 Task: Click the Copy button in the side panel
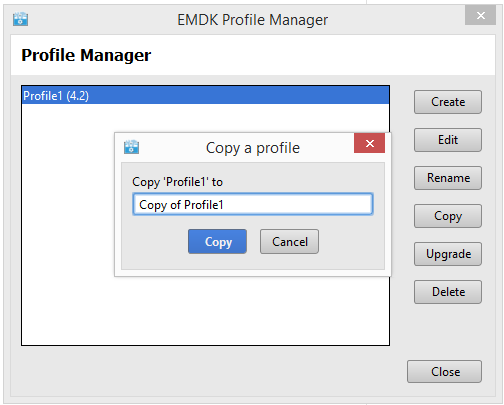point(448,216)
